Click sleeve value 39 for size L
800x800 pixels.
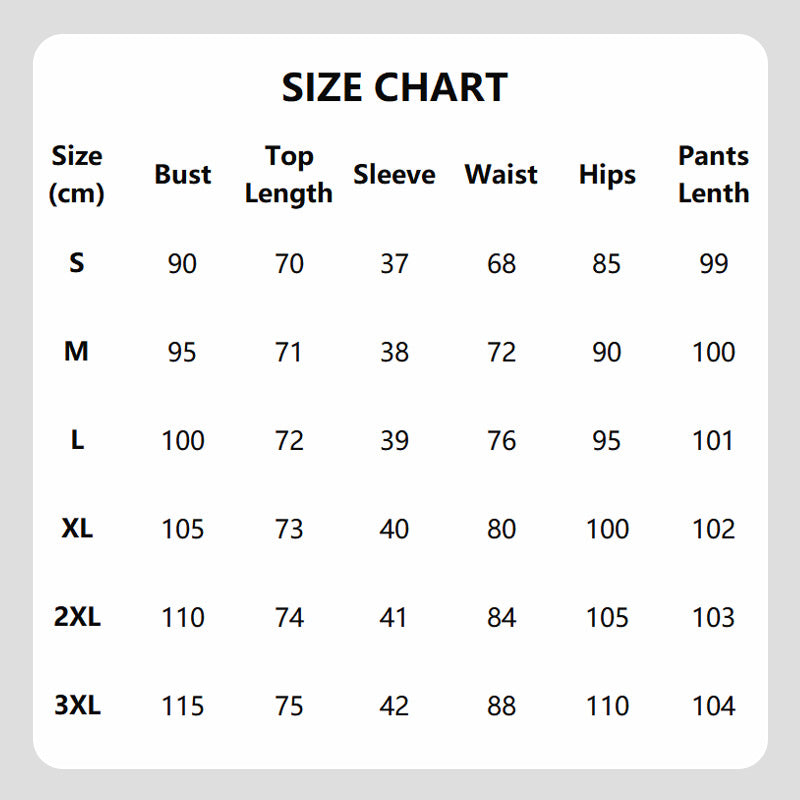(394, 440)
